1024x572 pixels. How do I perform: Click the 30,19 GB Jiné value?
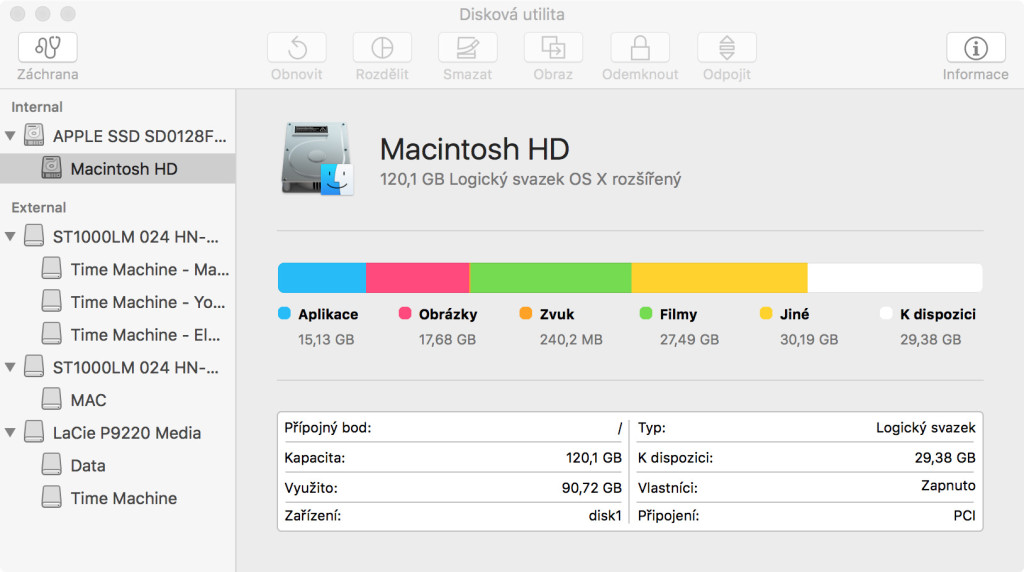click(808, 340)
